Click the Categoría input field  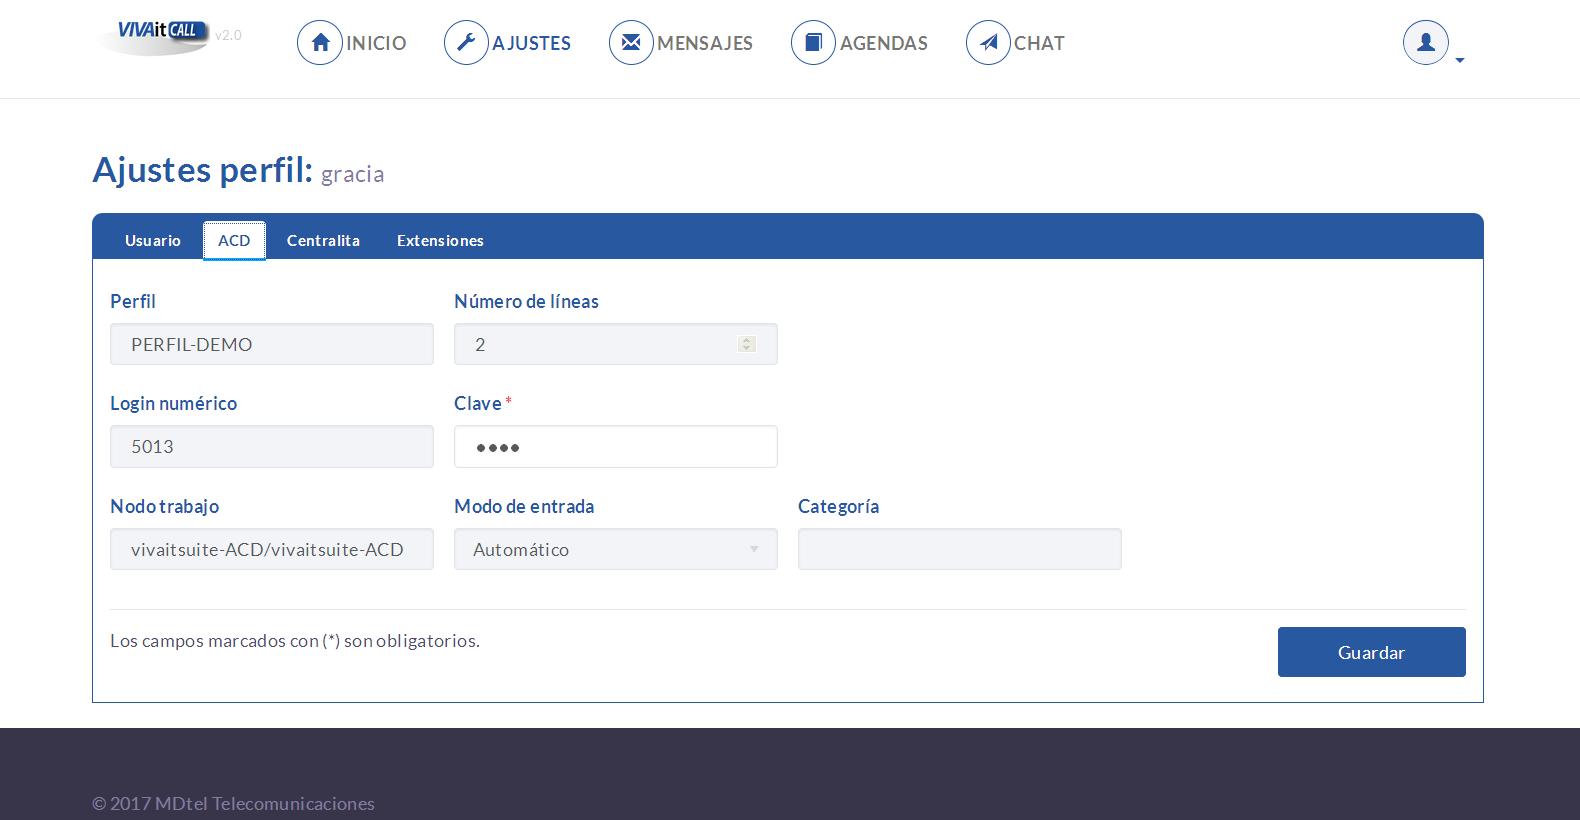tap(960, 549)
